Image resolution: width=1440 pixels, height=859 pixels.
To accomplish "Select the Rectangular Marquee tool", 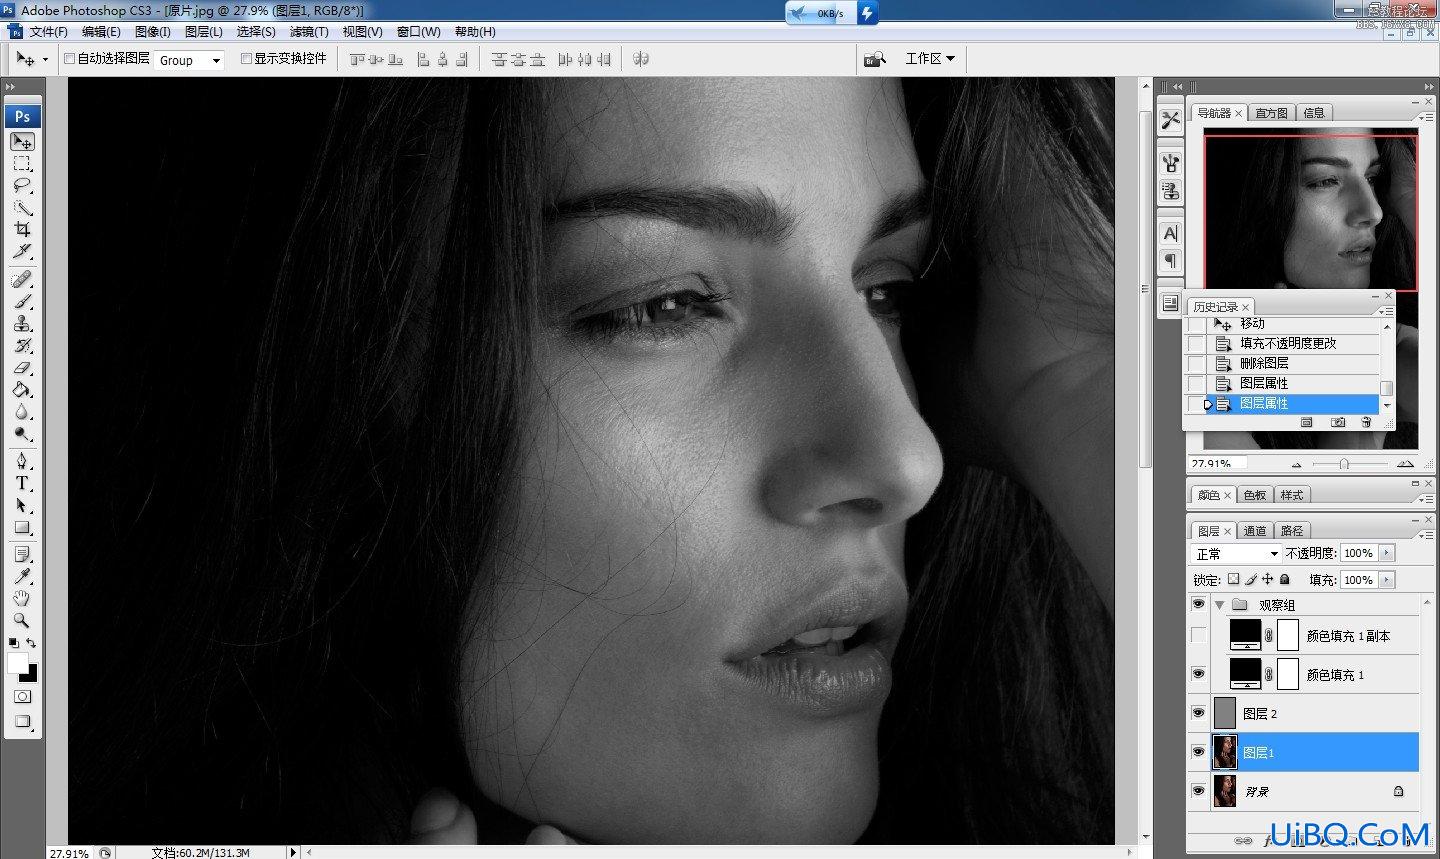I will coord(22,164).
